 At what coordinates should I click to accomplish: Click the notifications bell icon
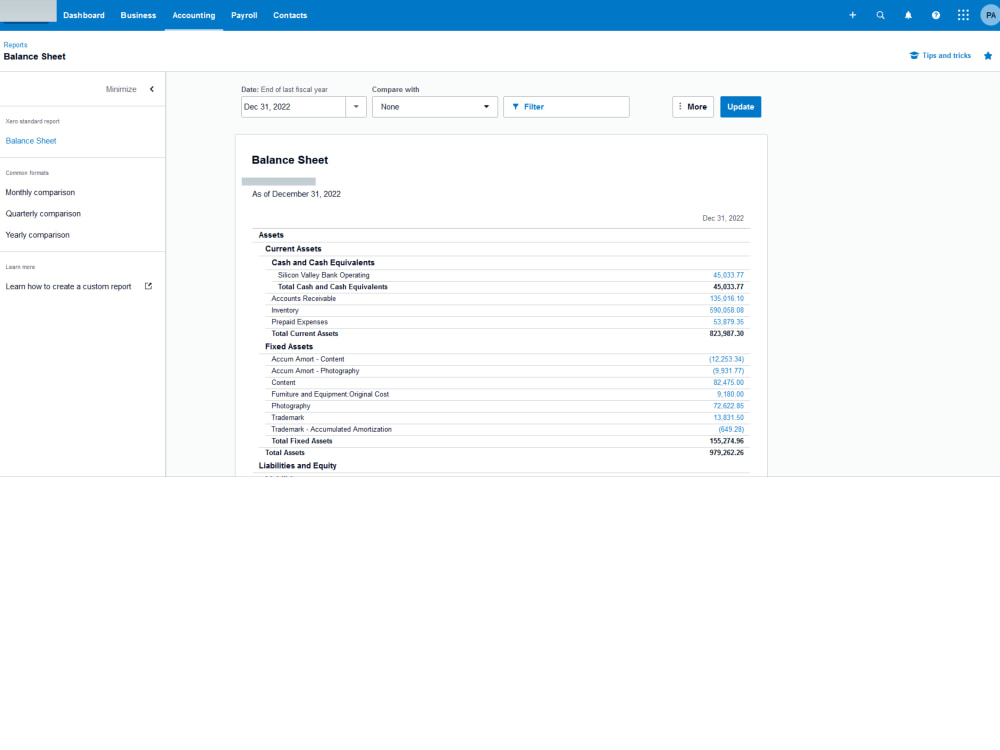pos(908,15)
